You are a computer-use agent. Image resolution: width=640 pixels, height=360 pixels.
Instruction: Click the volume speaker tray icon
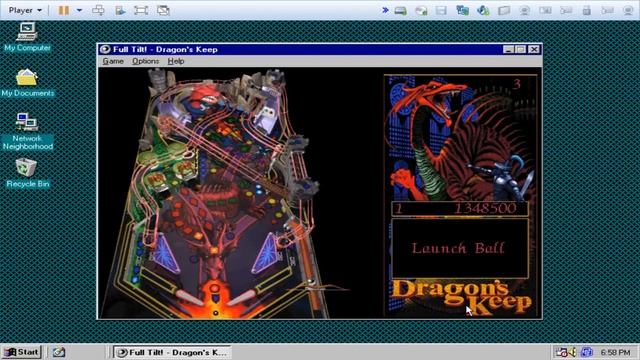tap(572, 352)
